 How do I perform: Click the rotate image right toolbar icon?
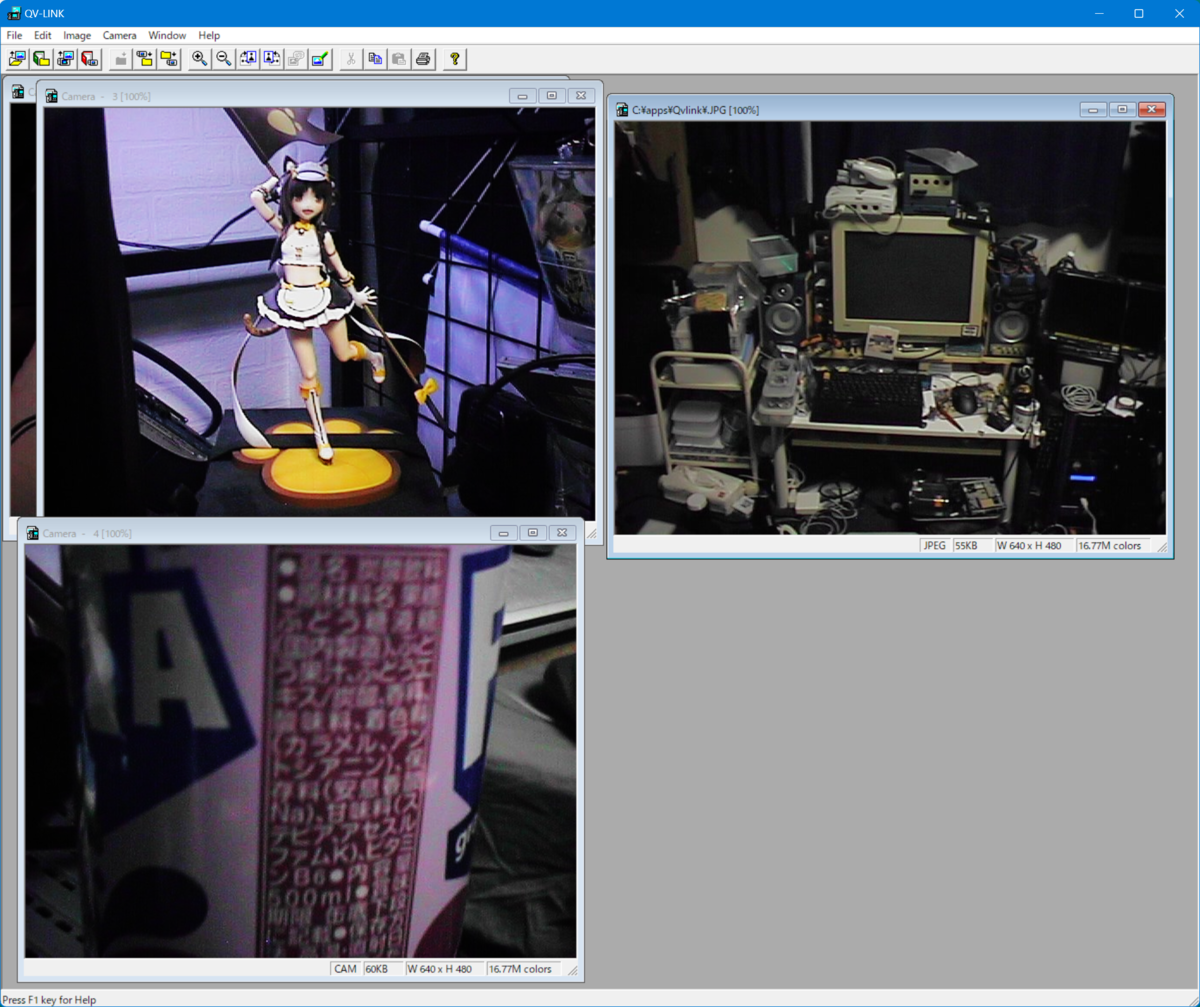(x=272, y=59)
